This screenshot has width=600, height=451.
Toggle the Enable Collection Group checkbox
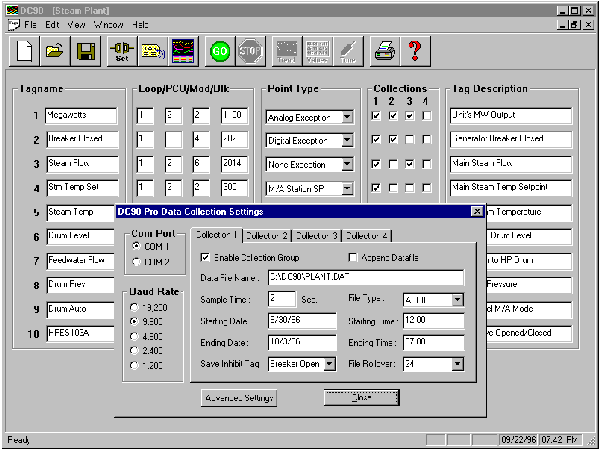point(206,258)
